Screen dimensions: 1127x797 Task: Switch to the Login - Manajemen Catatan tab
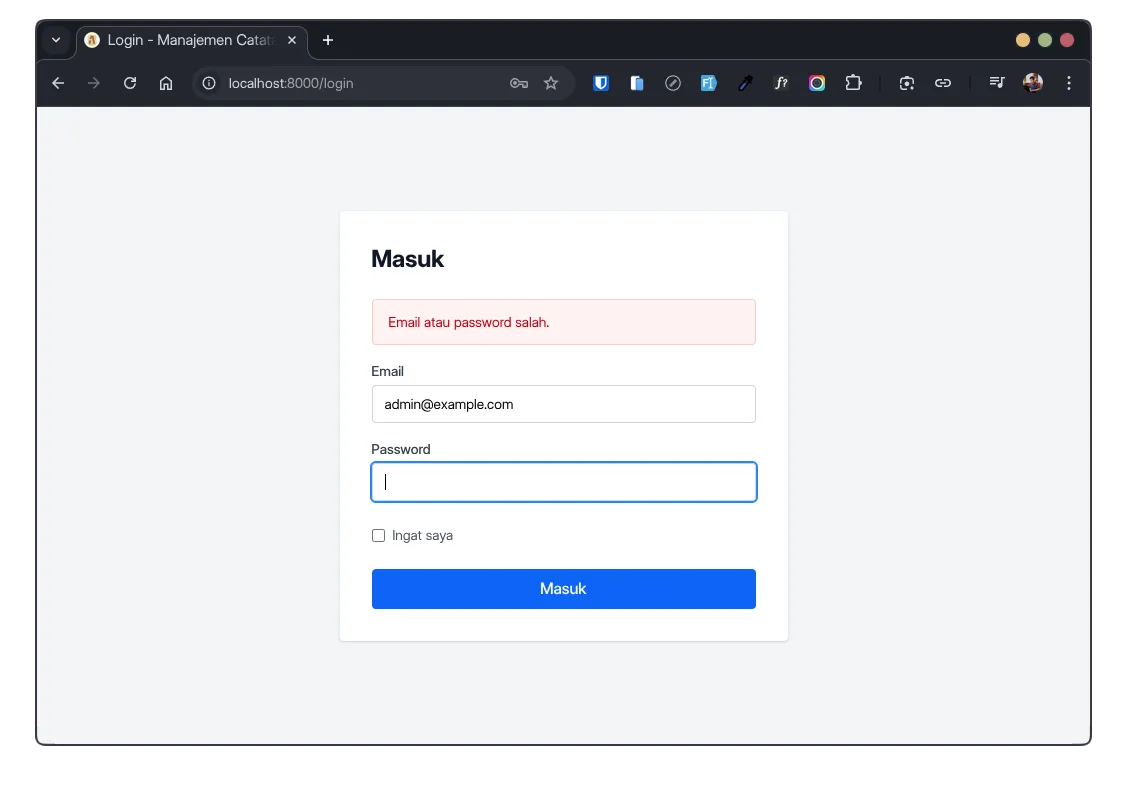click(190, 40)
